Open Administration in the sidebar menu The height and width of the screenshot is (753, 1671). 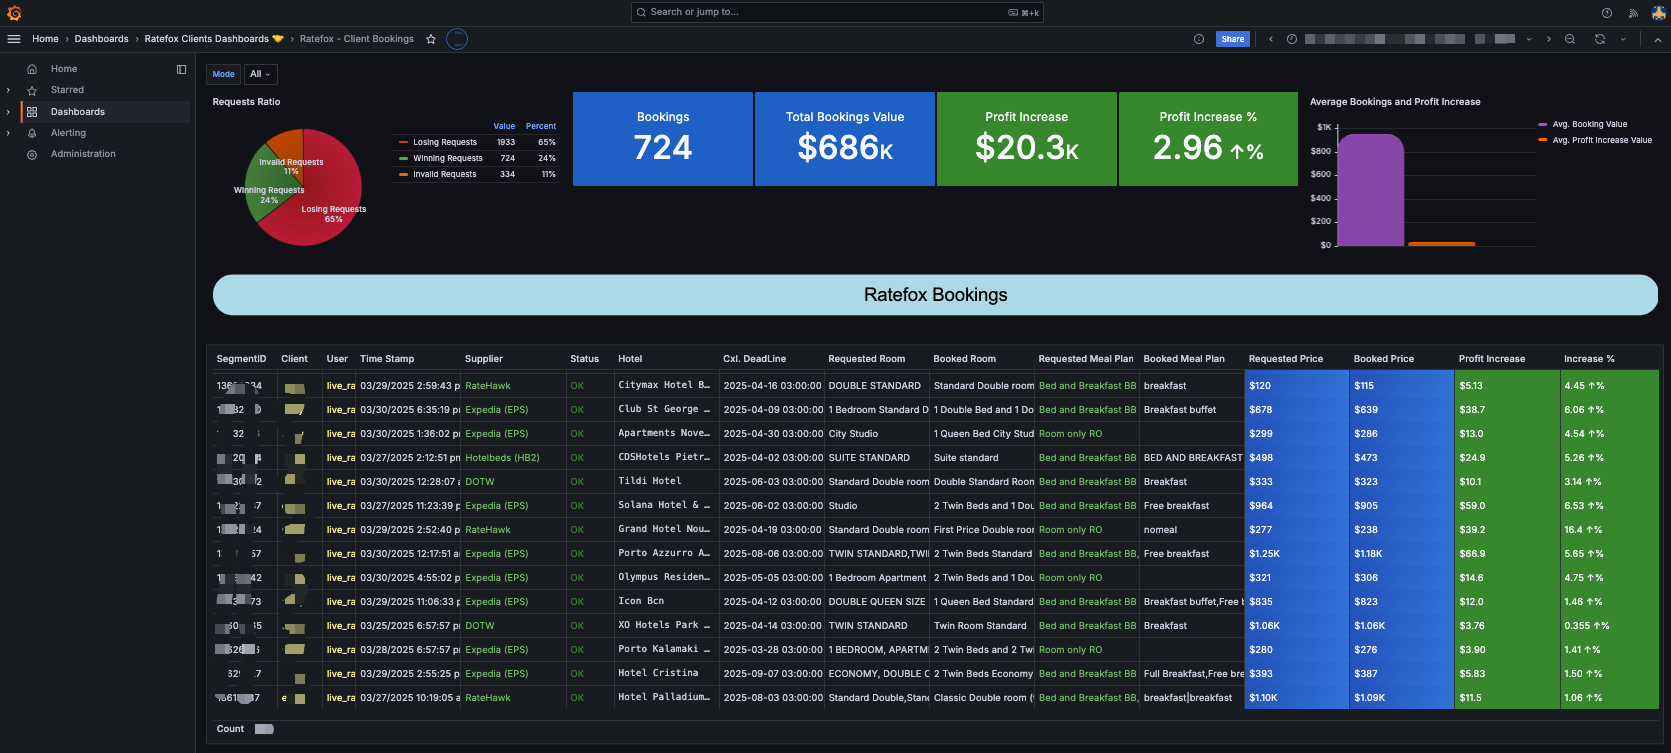click(83, 154)
